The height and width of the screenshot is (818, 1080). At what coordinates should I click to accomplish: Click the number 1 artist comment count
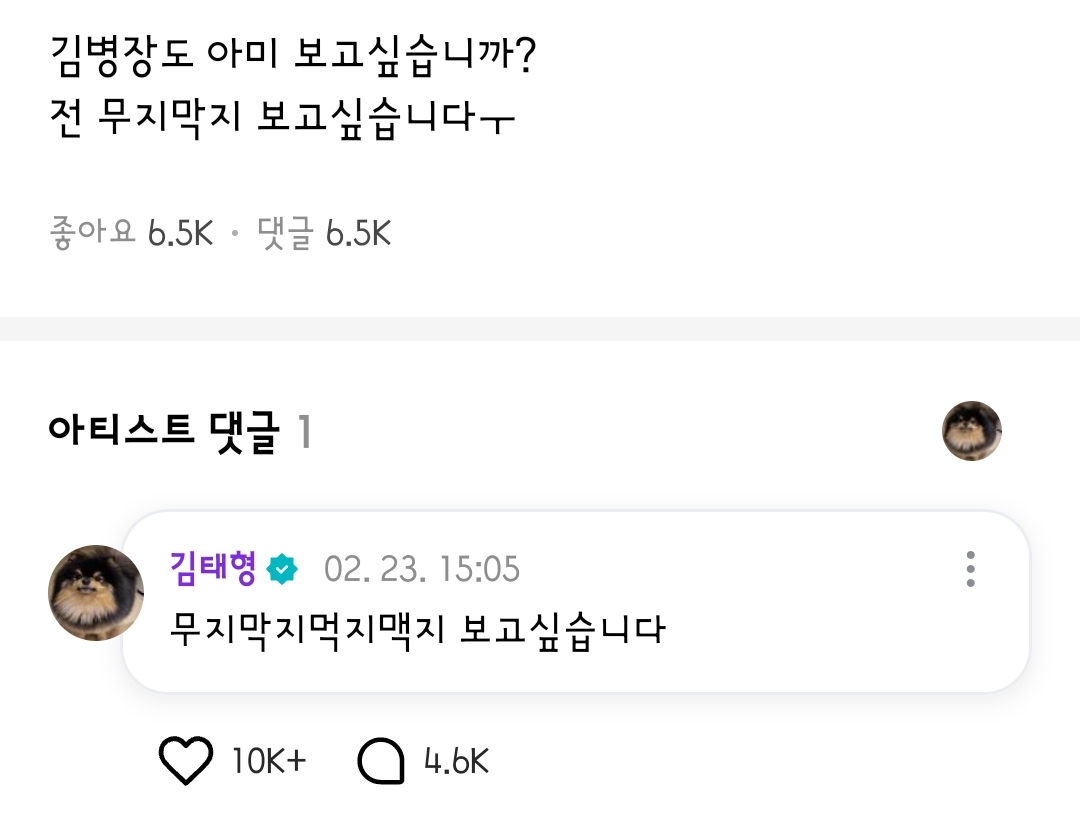(x=304, y=433)
